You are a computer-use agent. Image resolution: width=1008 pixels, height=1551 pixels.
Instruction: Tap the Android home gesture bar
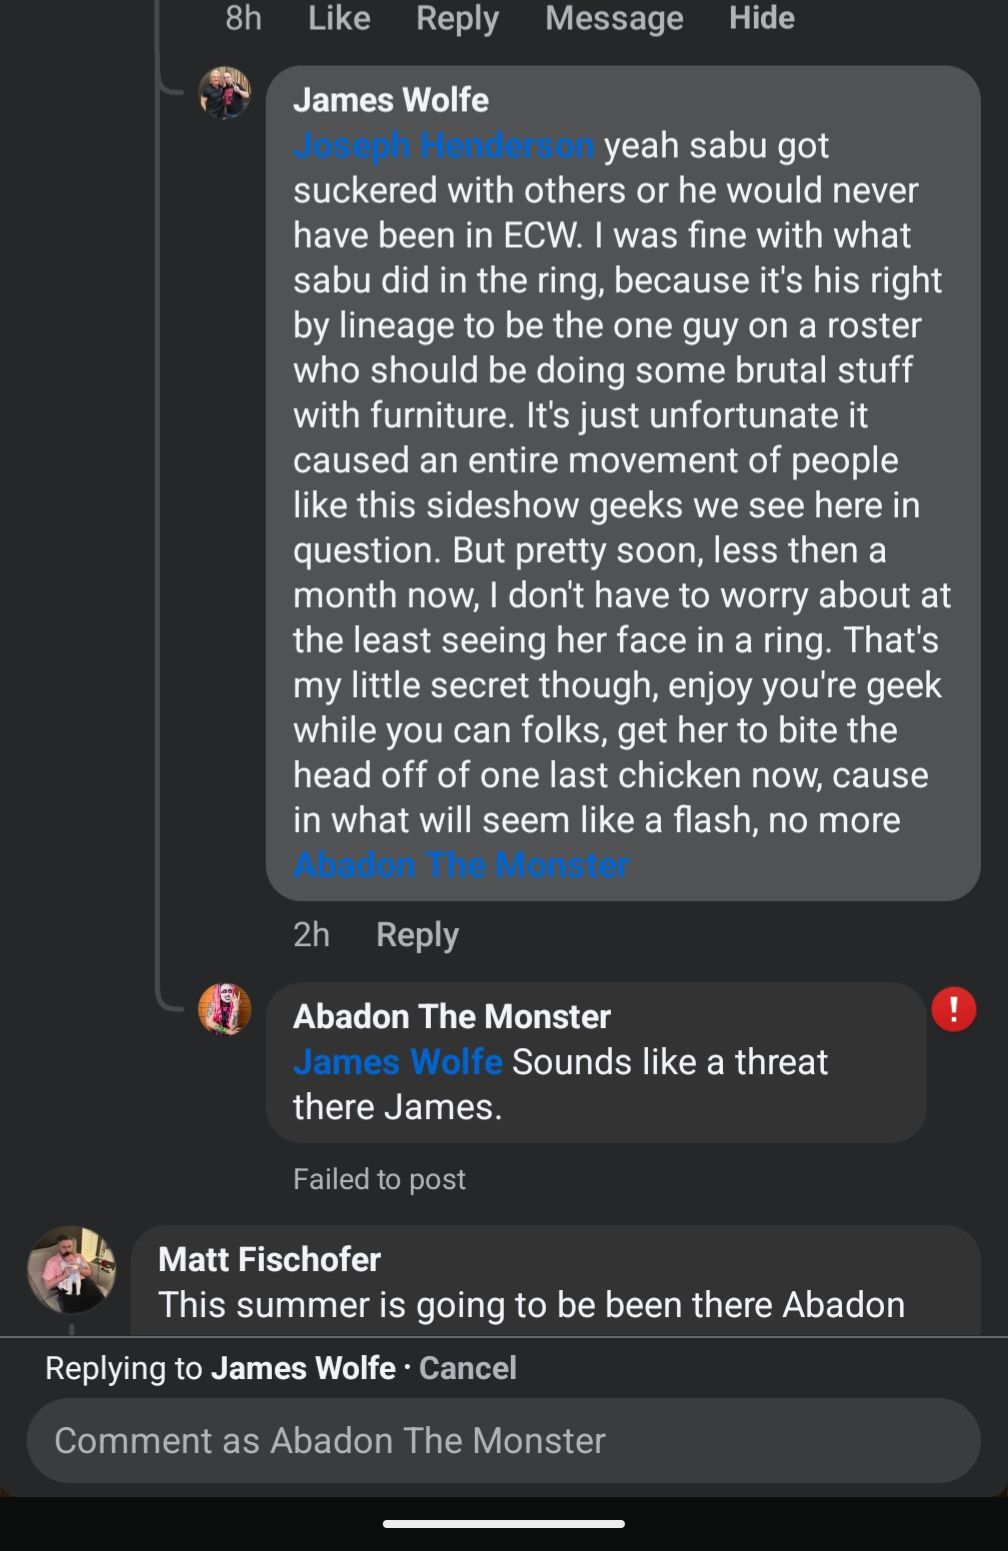[x=503, y=1524]
